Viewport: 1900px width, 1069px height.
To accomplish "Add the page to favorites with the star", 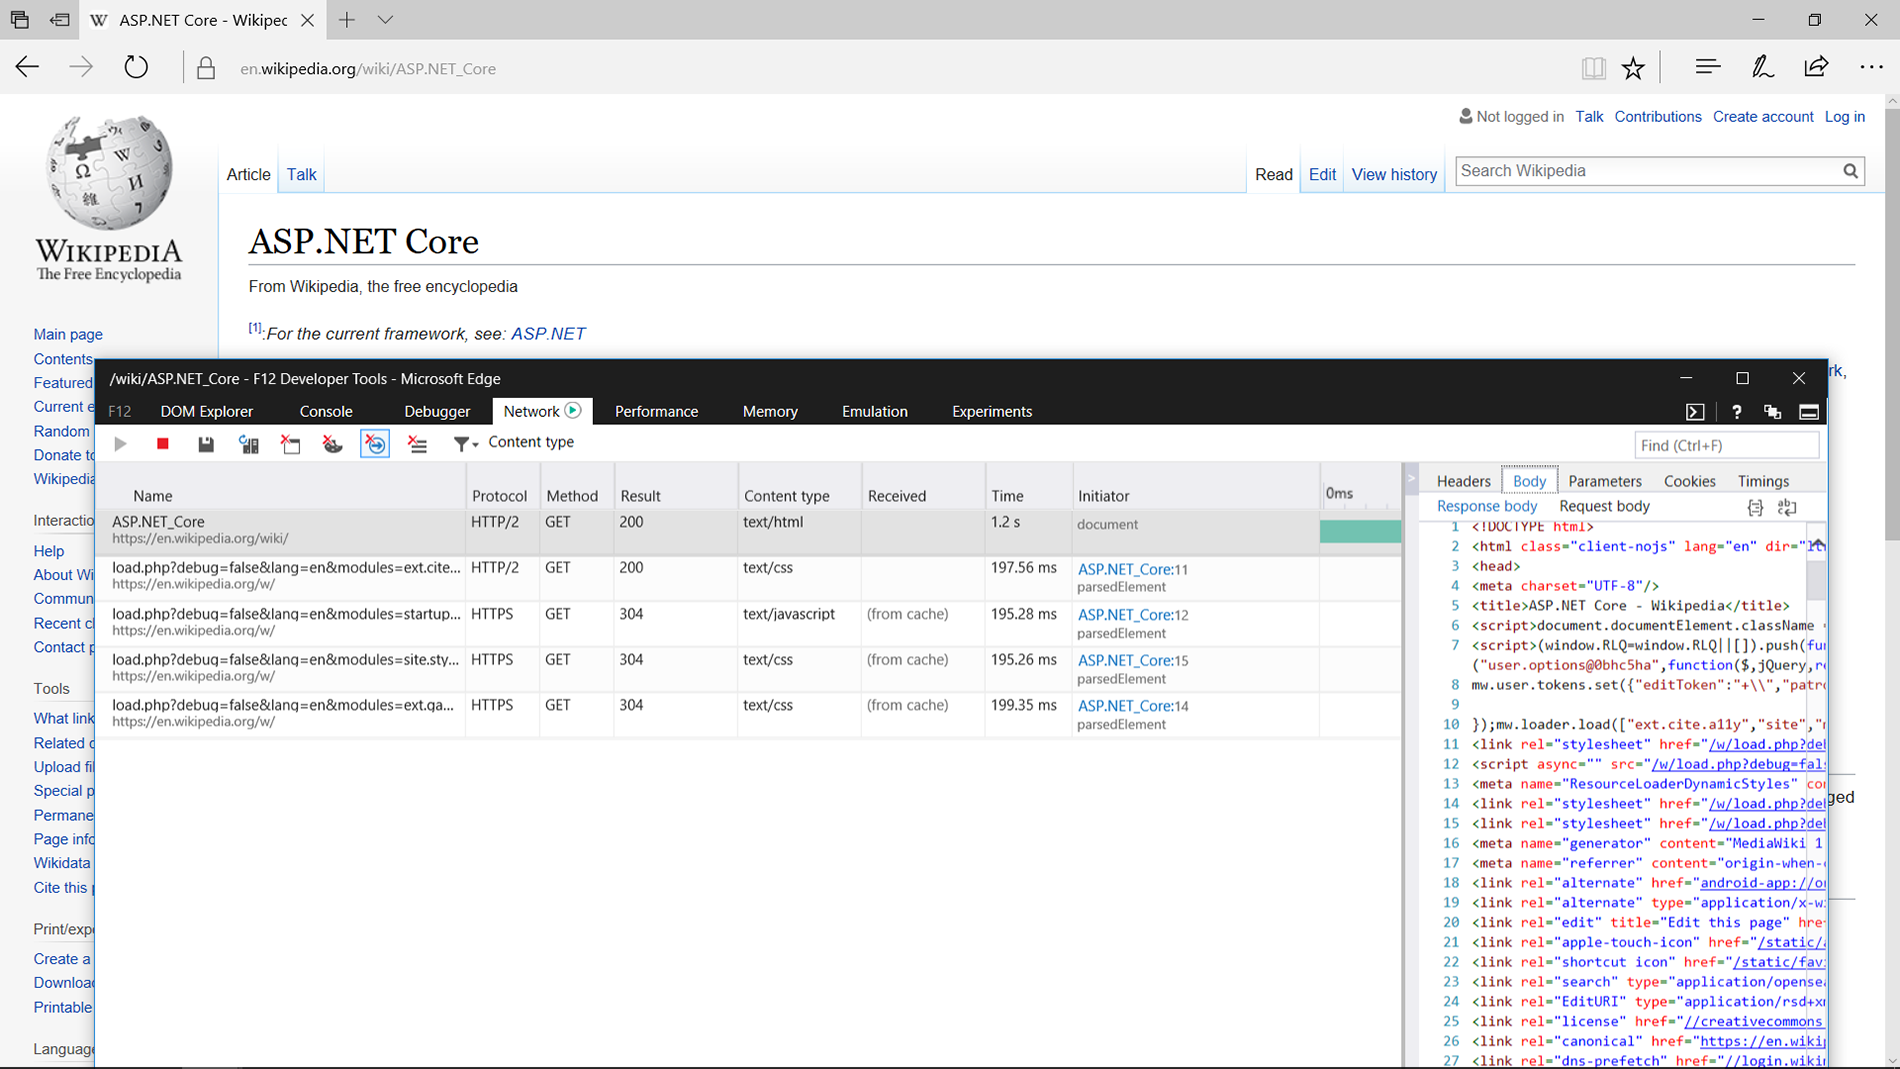I will (1633, 68).
